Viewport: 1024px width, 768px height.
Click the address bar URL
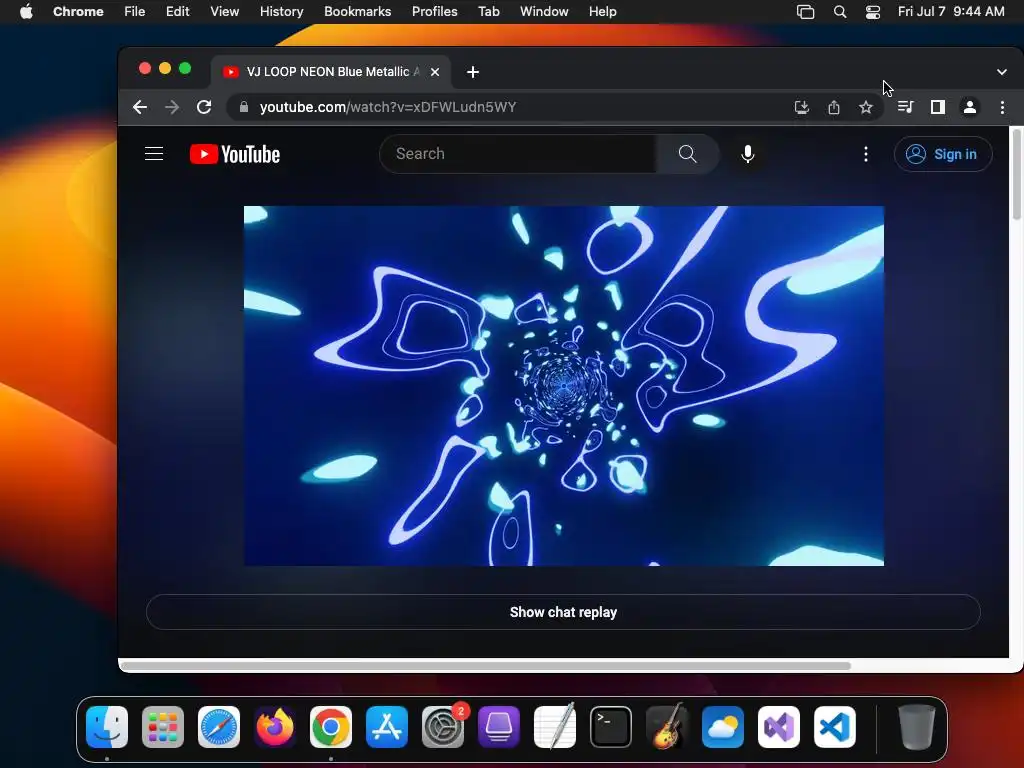[x=388, y=107]
